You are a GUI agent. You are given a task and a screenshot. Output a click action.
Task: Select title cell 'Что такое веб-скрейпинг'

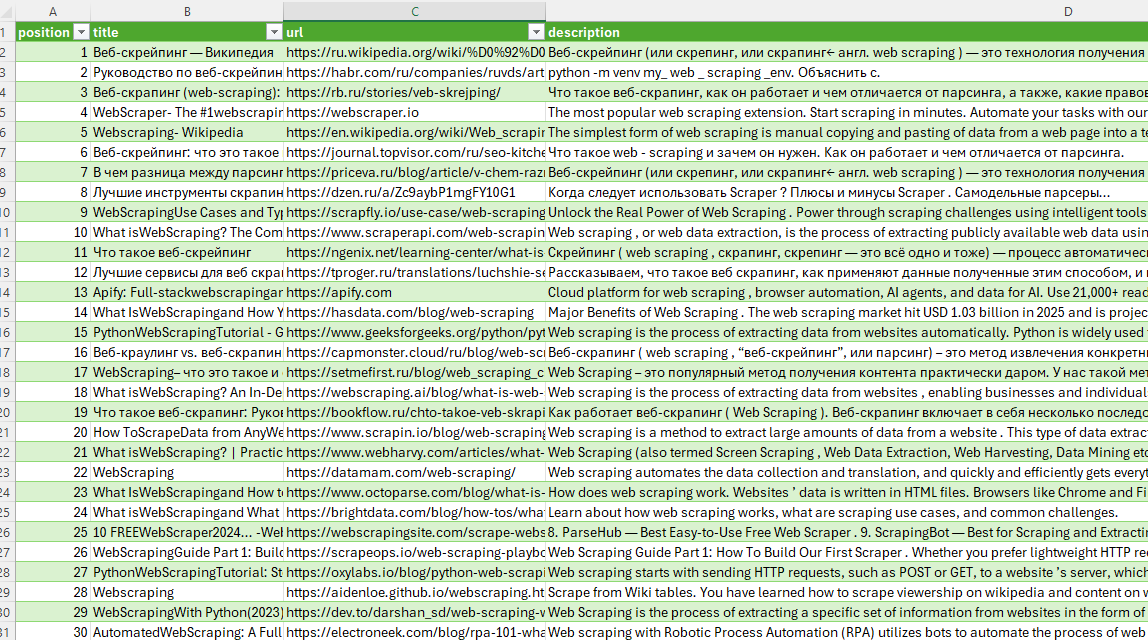187,253
